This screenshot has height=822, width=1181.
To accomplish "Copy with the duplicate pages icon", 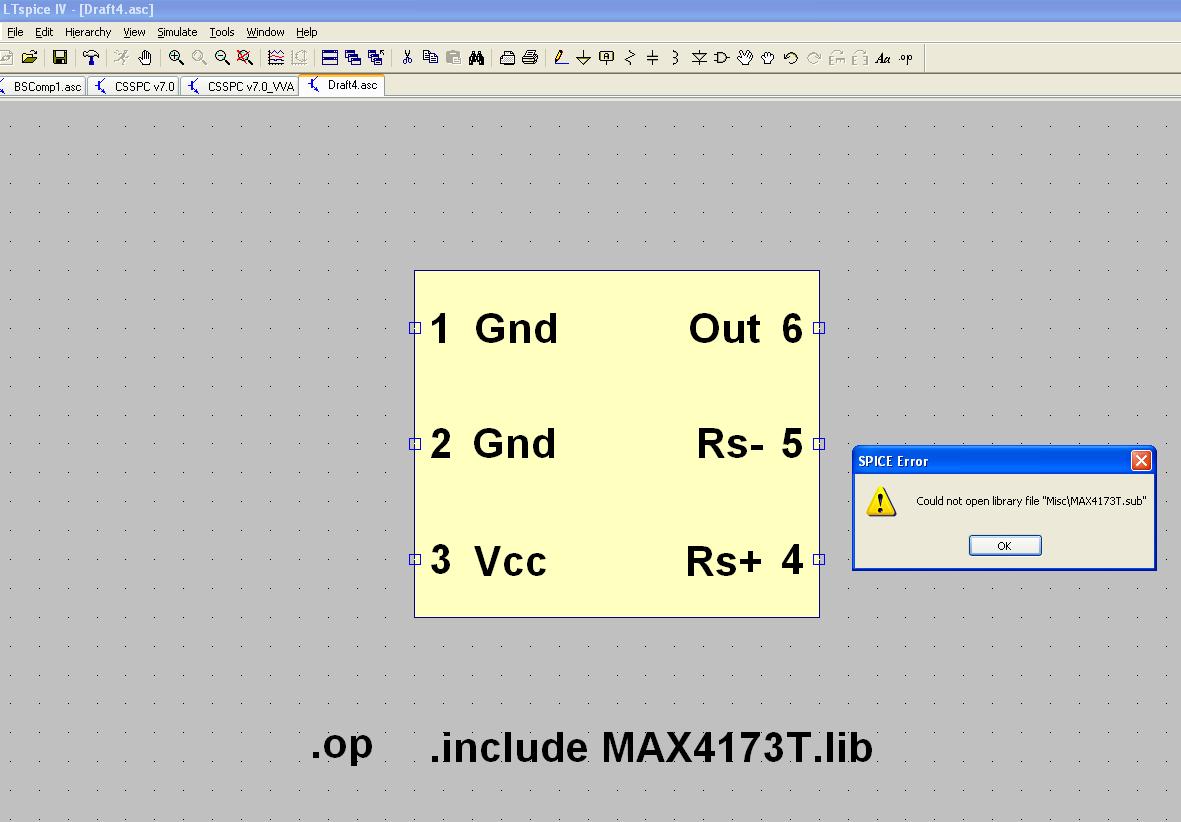I will [430, 57].
